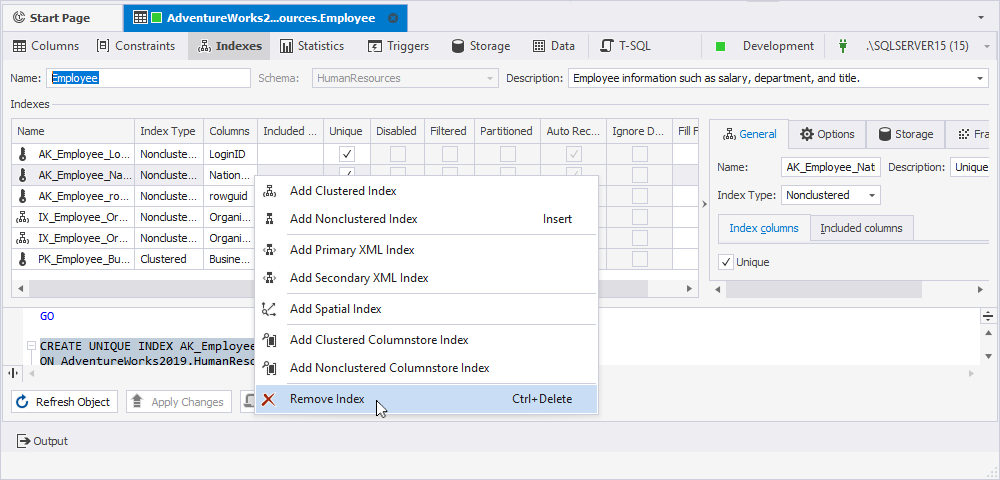This screenshot has height=480, width=1000.
Task: Click the table Name input field
Action: tap(149, 78)
